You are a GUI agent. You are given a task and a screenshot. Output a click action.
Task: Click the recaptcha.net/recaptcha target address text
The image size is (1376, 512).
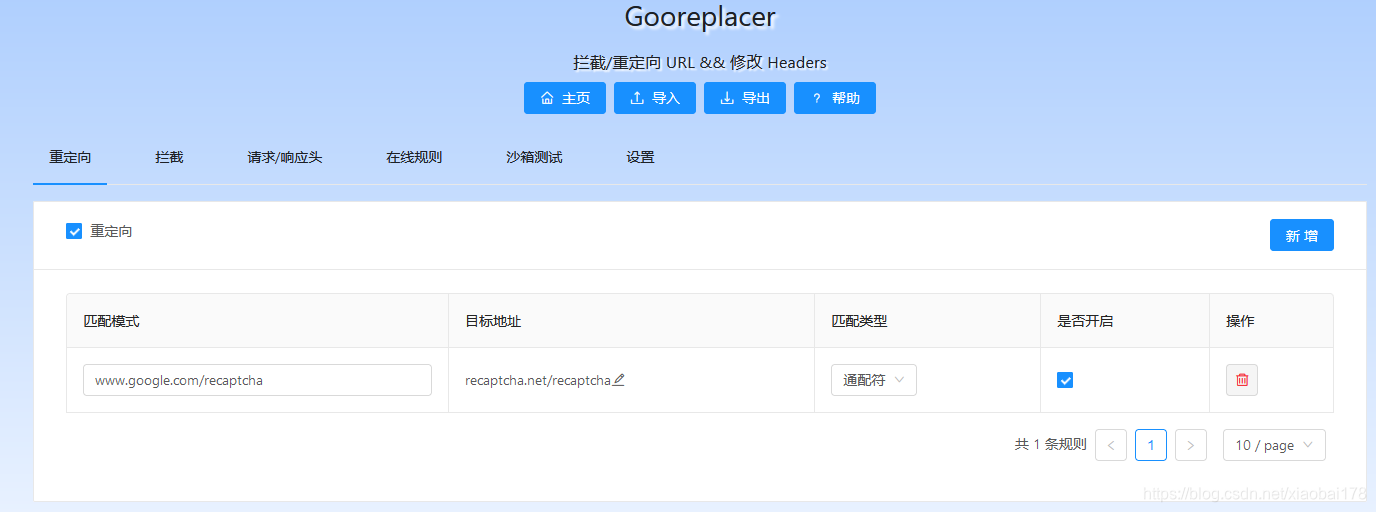tap(537, 380)
